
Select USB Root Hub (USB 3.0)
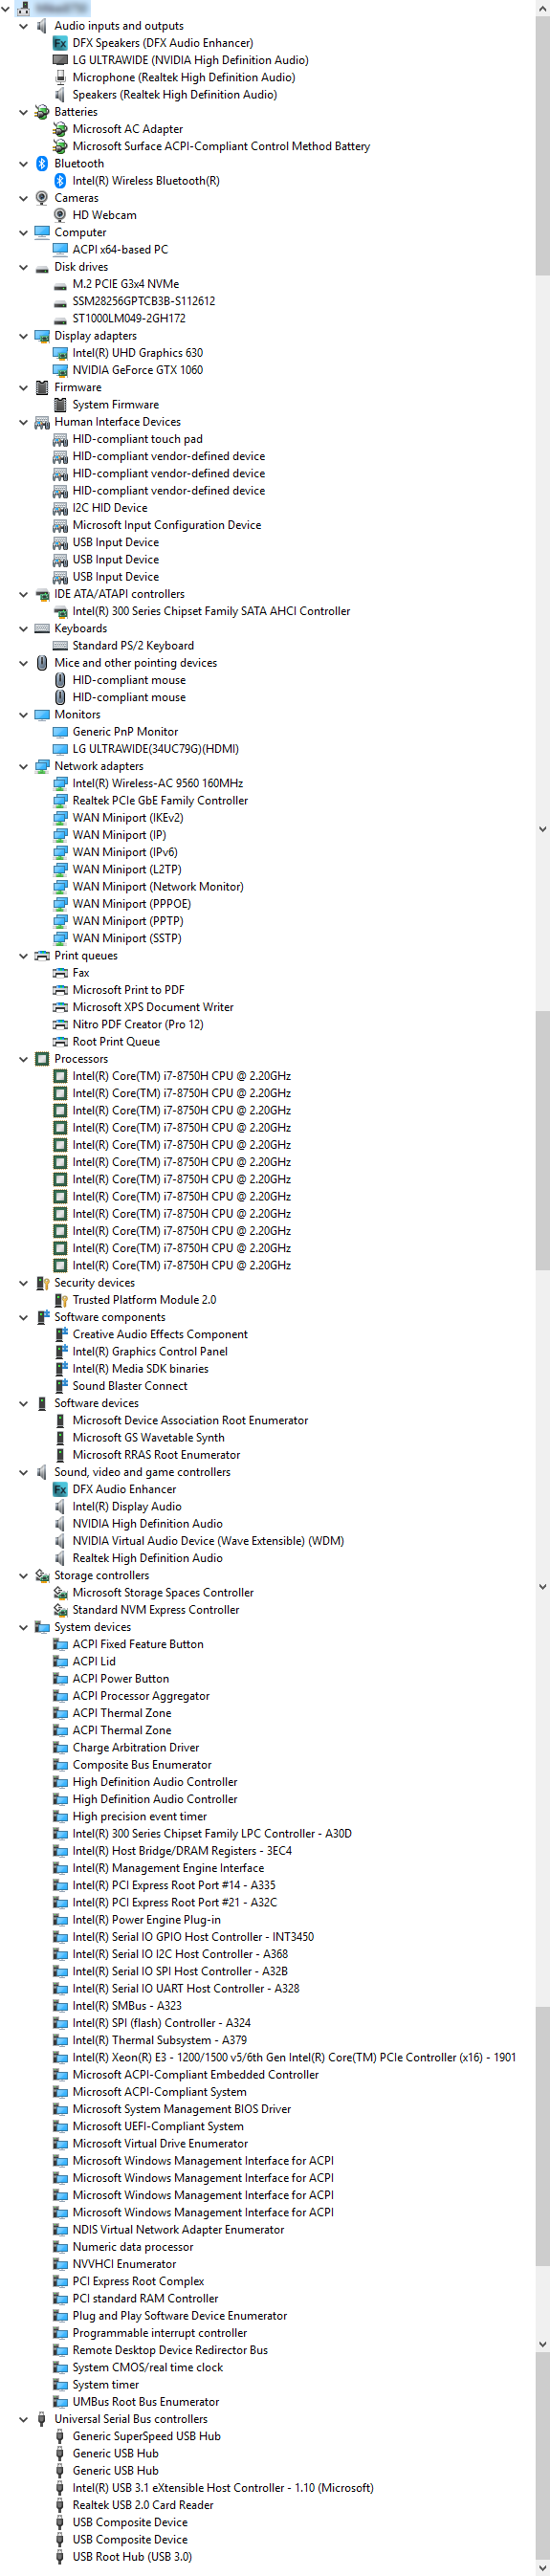point(132,2557)
